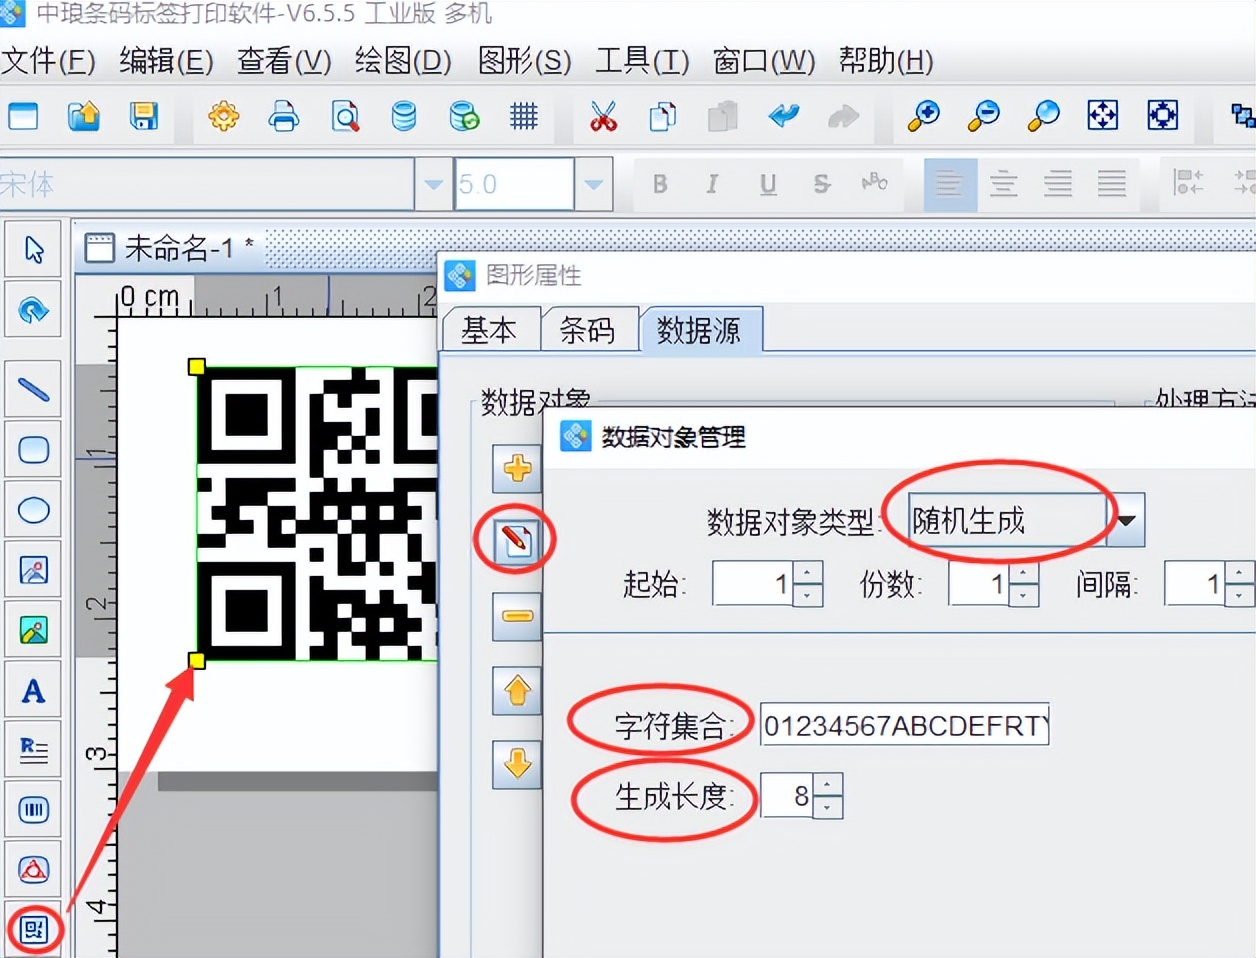Viewport: 1256px width, 958px height.
Task: Move data object up with the arrow
Action: pos(517,690)
